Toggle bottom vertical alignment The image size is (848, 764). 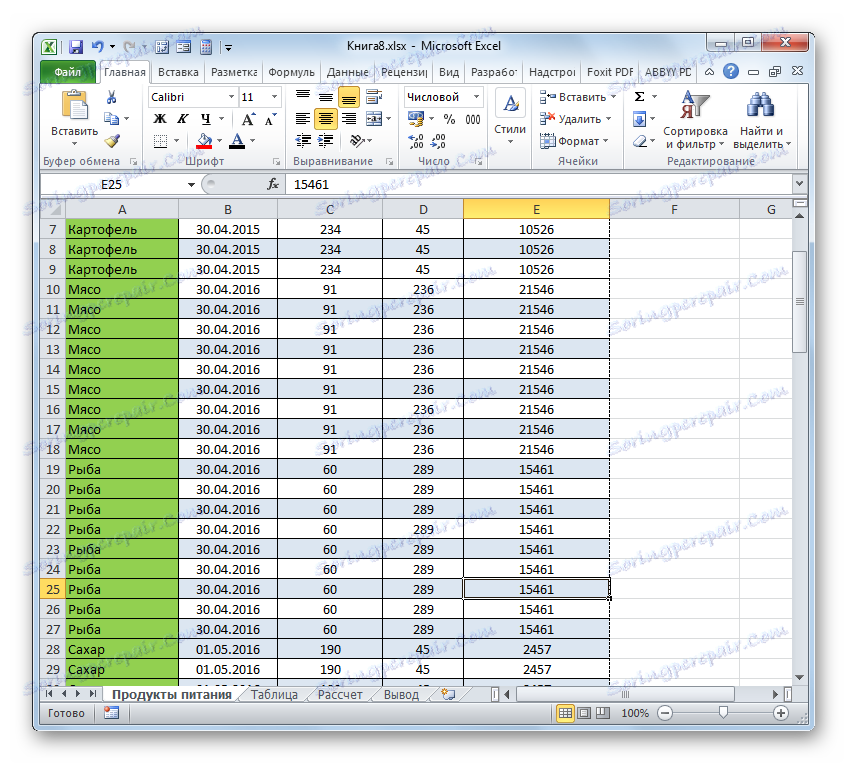click(x=349, y=97)
